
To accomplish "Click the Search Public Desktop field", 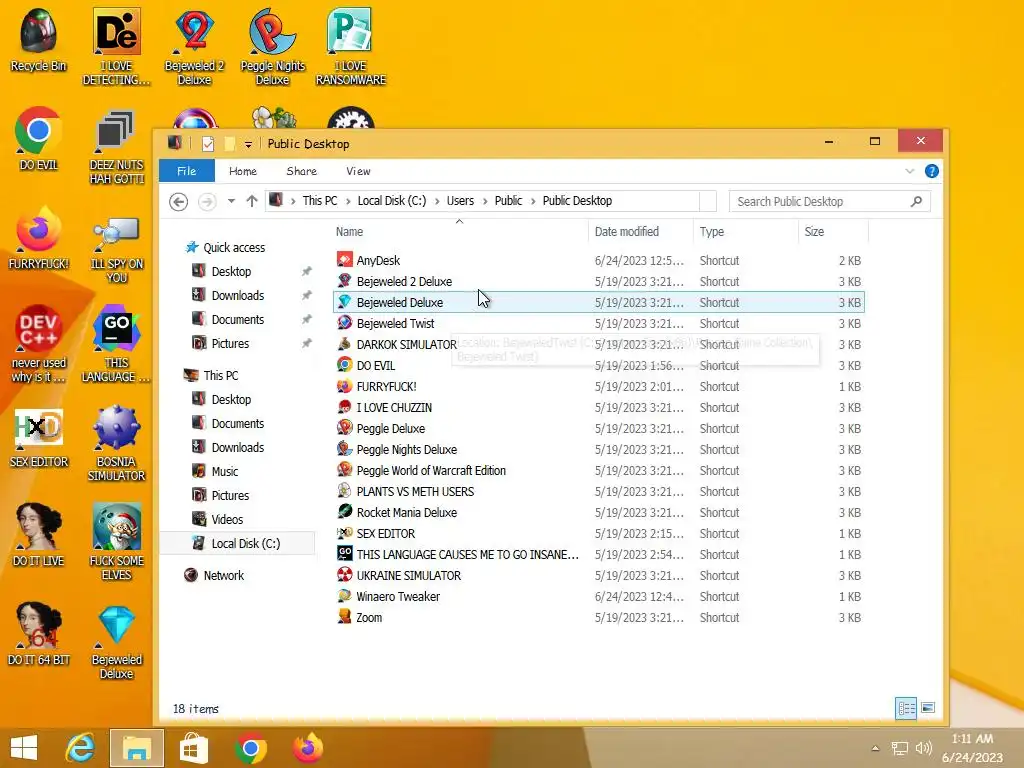I will tap(829, 201).
